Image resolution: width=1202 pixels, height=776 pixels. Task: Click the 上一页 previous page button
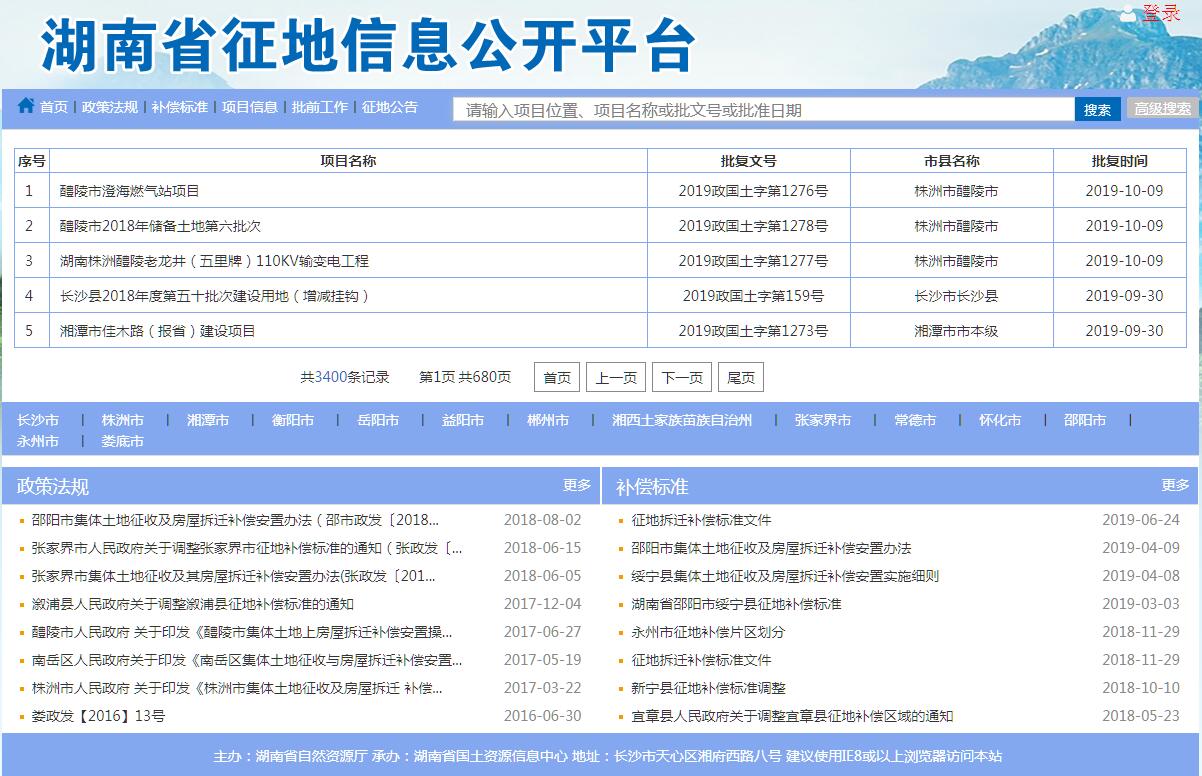point(616,378)
